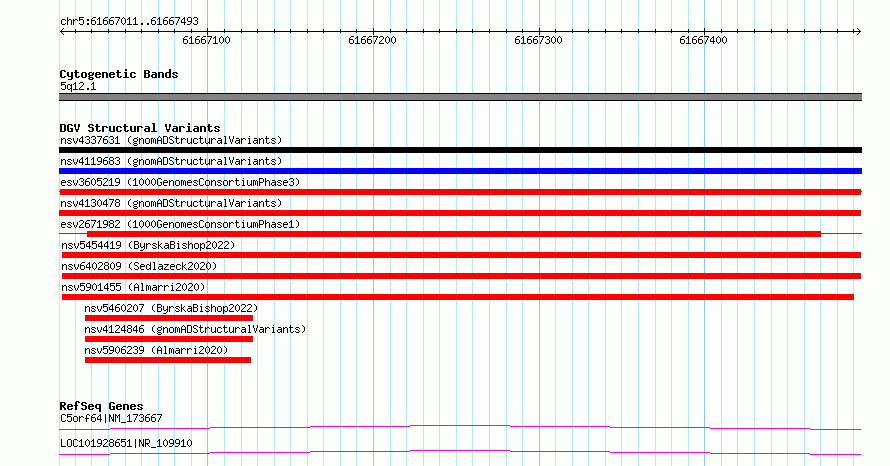This screenshot has width=890, height=466.
Task: Click ruler position 61667100
Action: tap(207, 40)
